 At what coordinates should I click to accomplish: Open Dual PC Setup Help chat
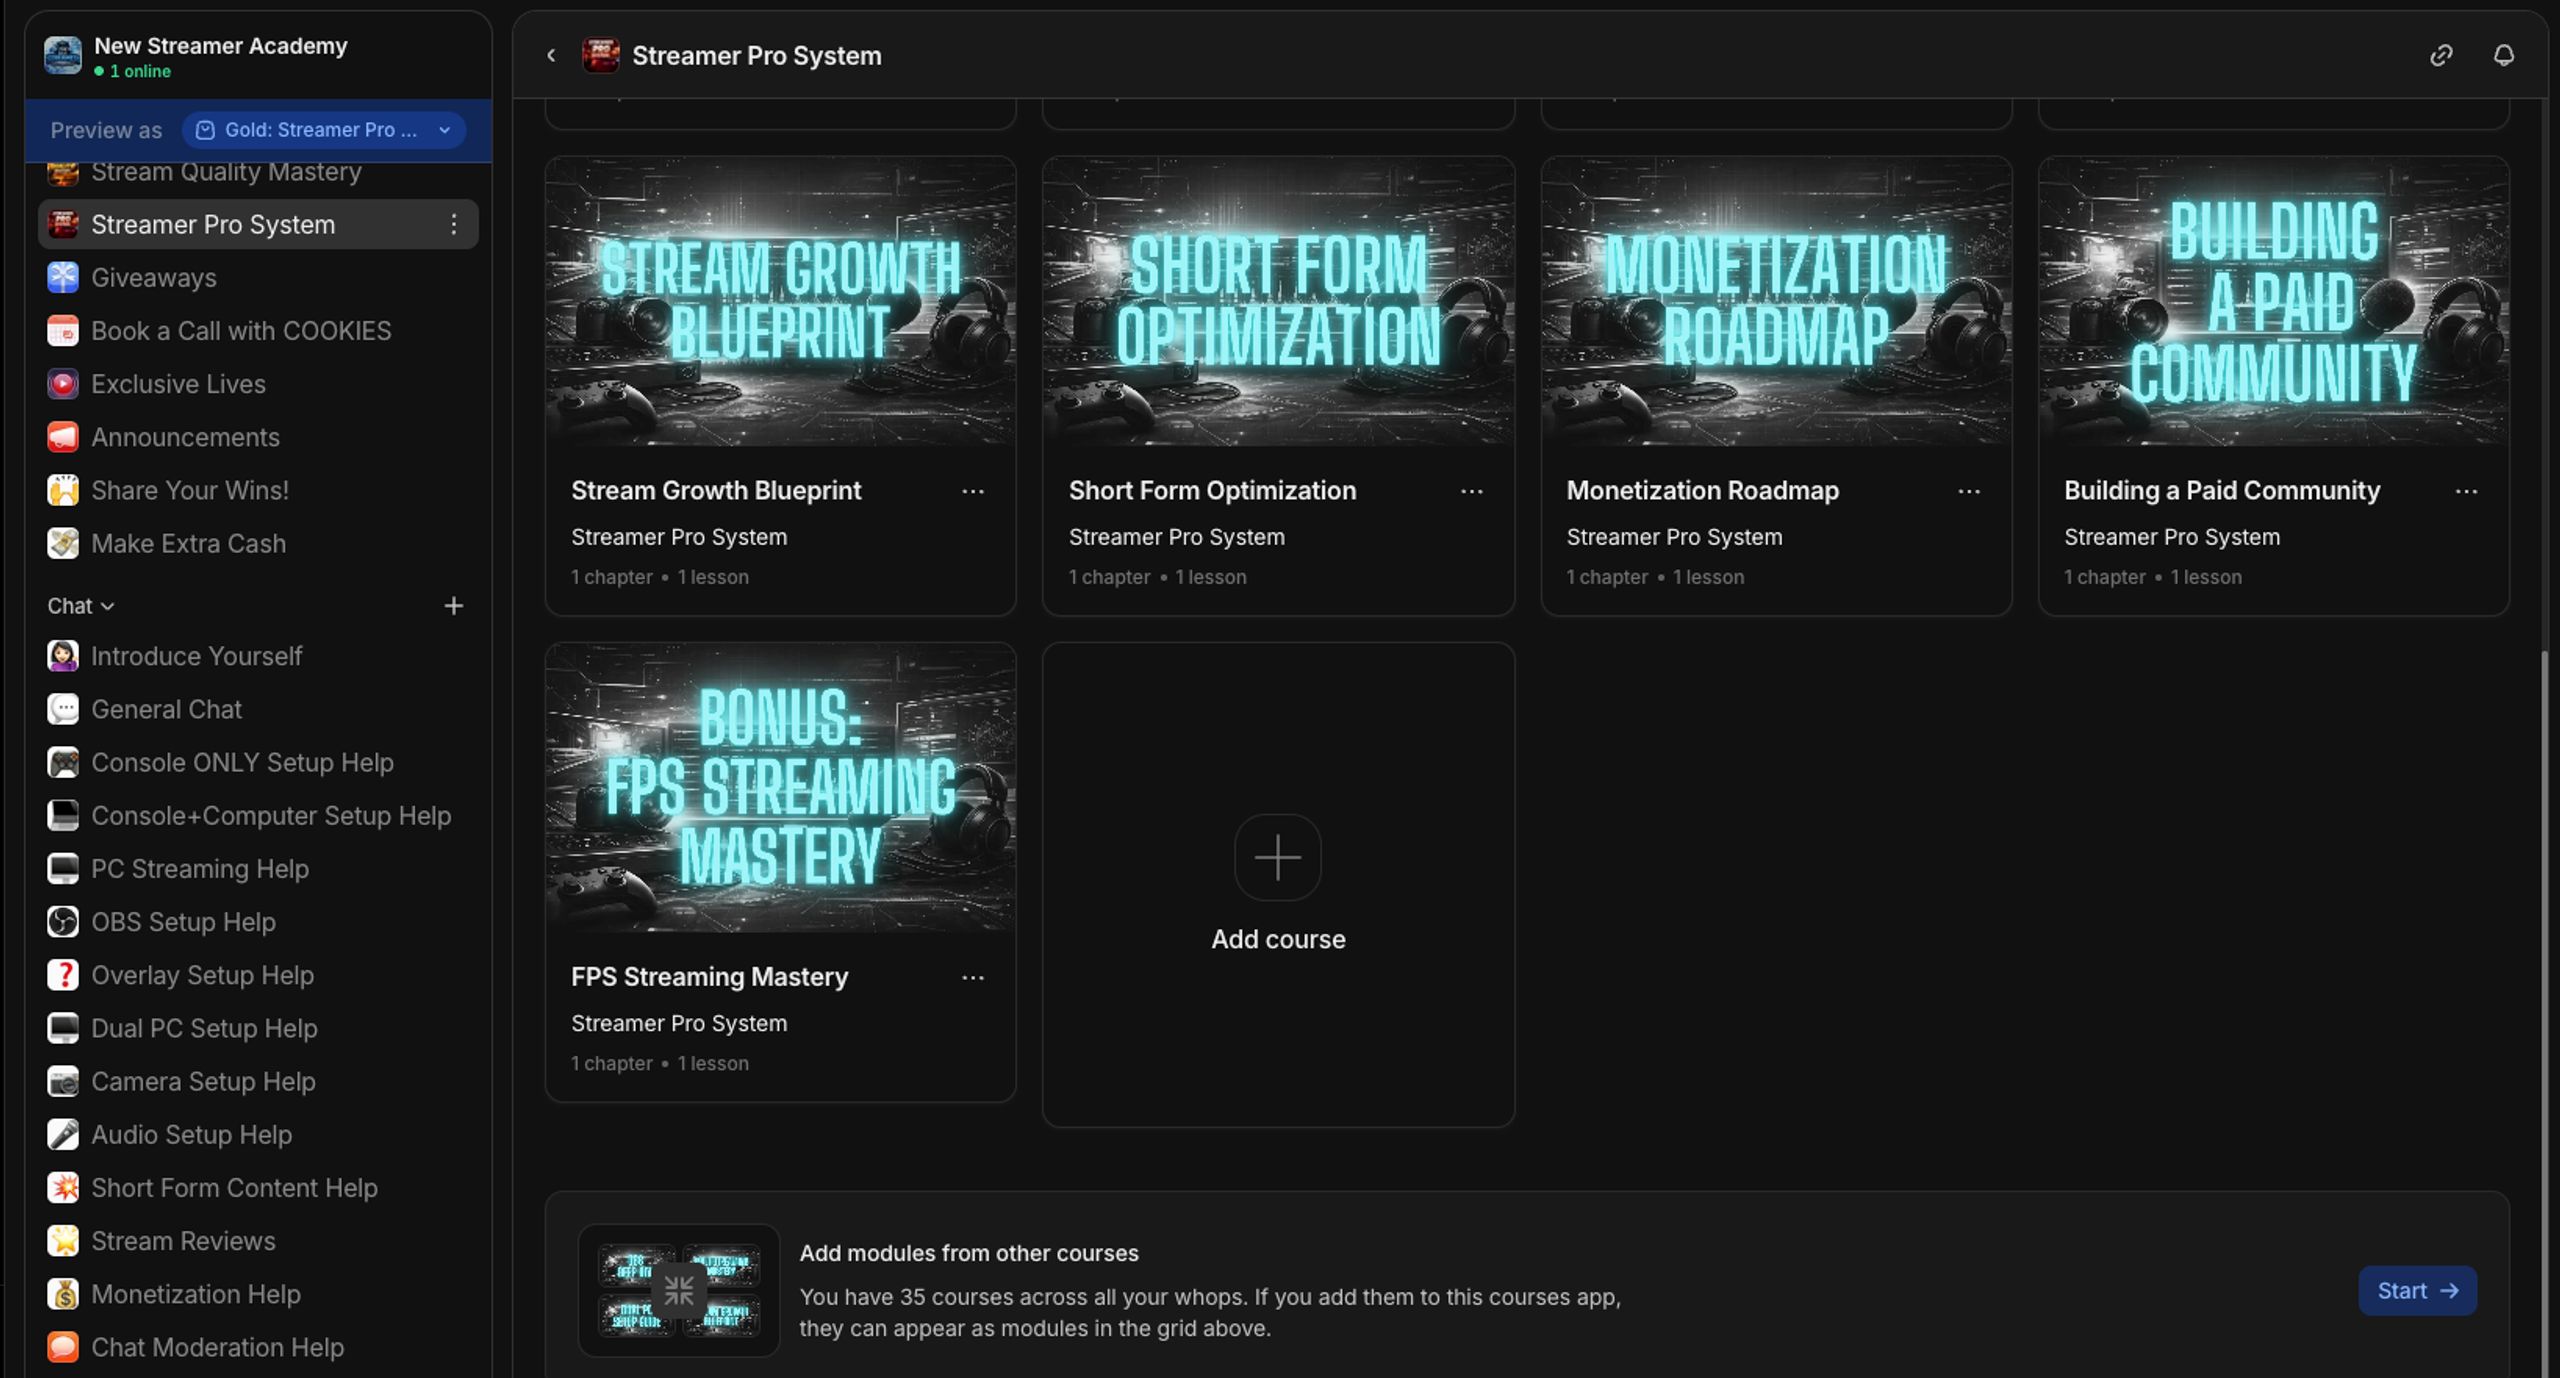(x=258, y=1028)
